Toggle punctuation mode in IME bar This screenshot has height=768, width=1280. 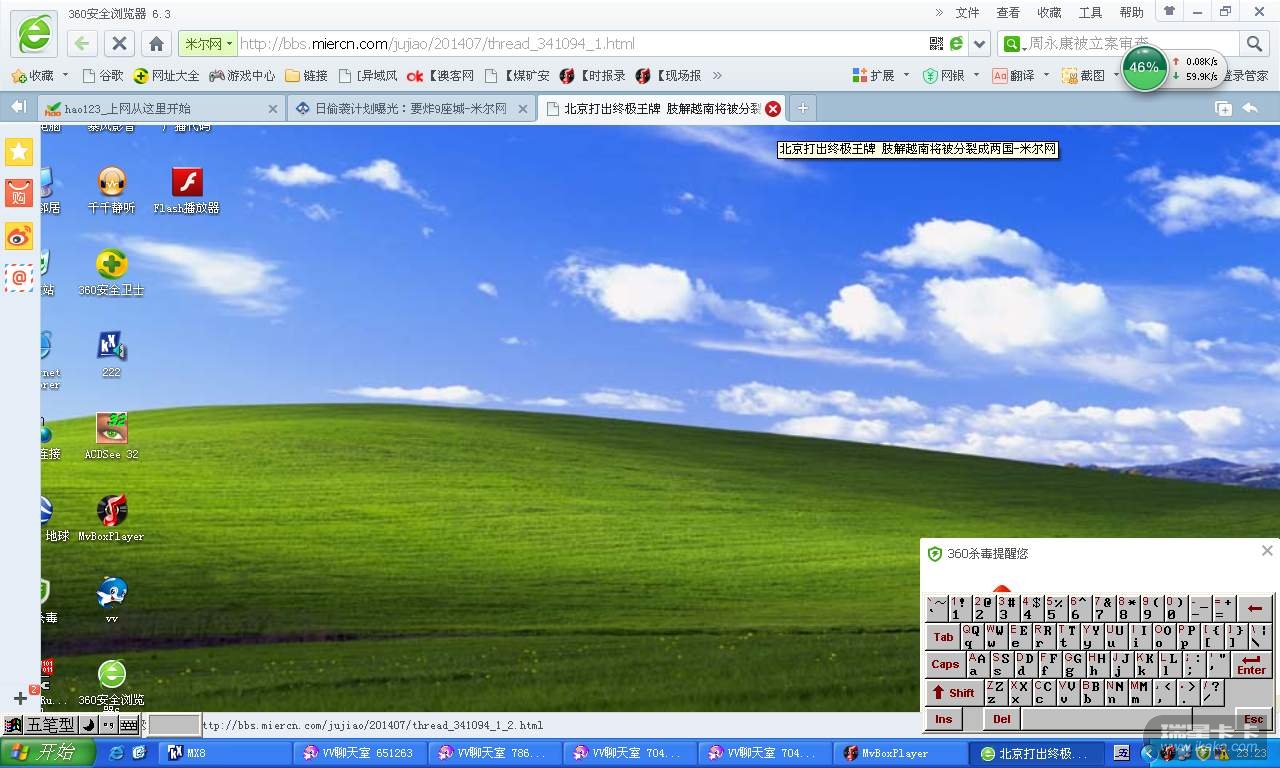(108, 725)
